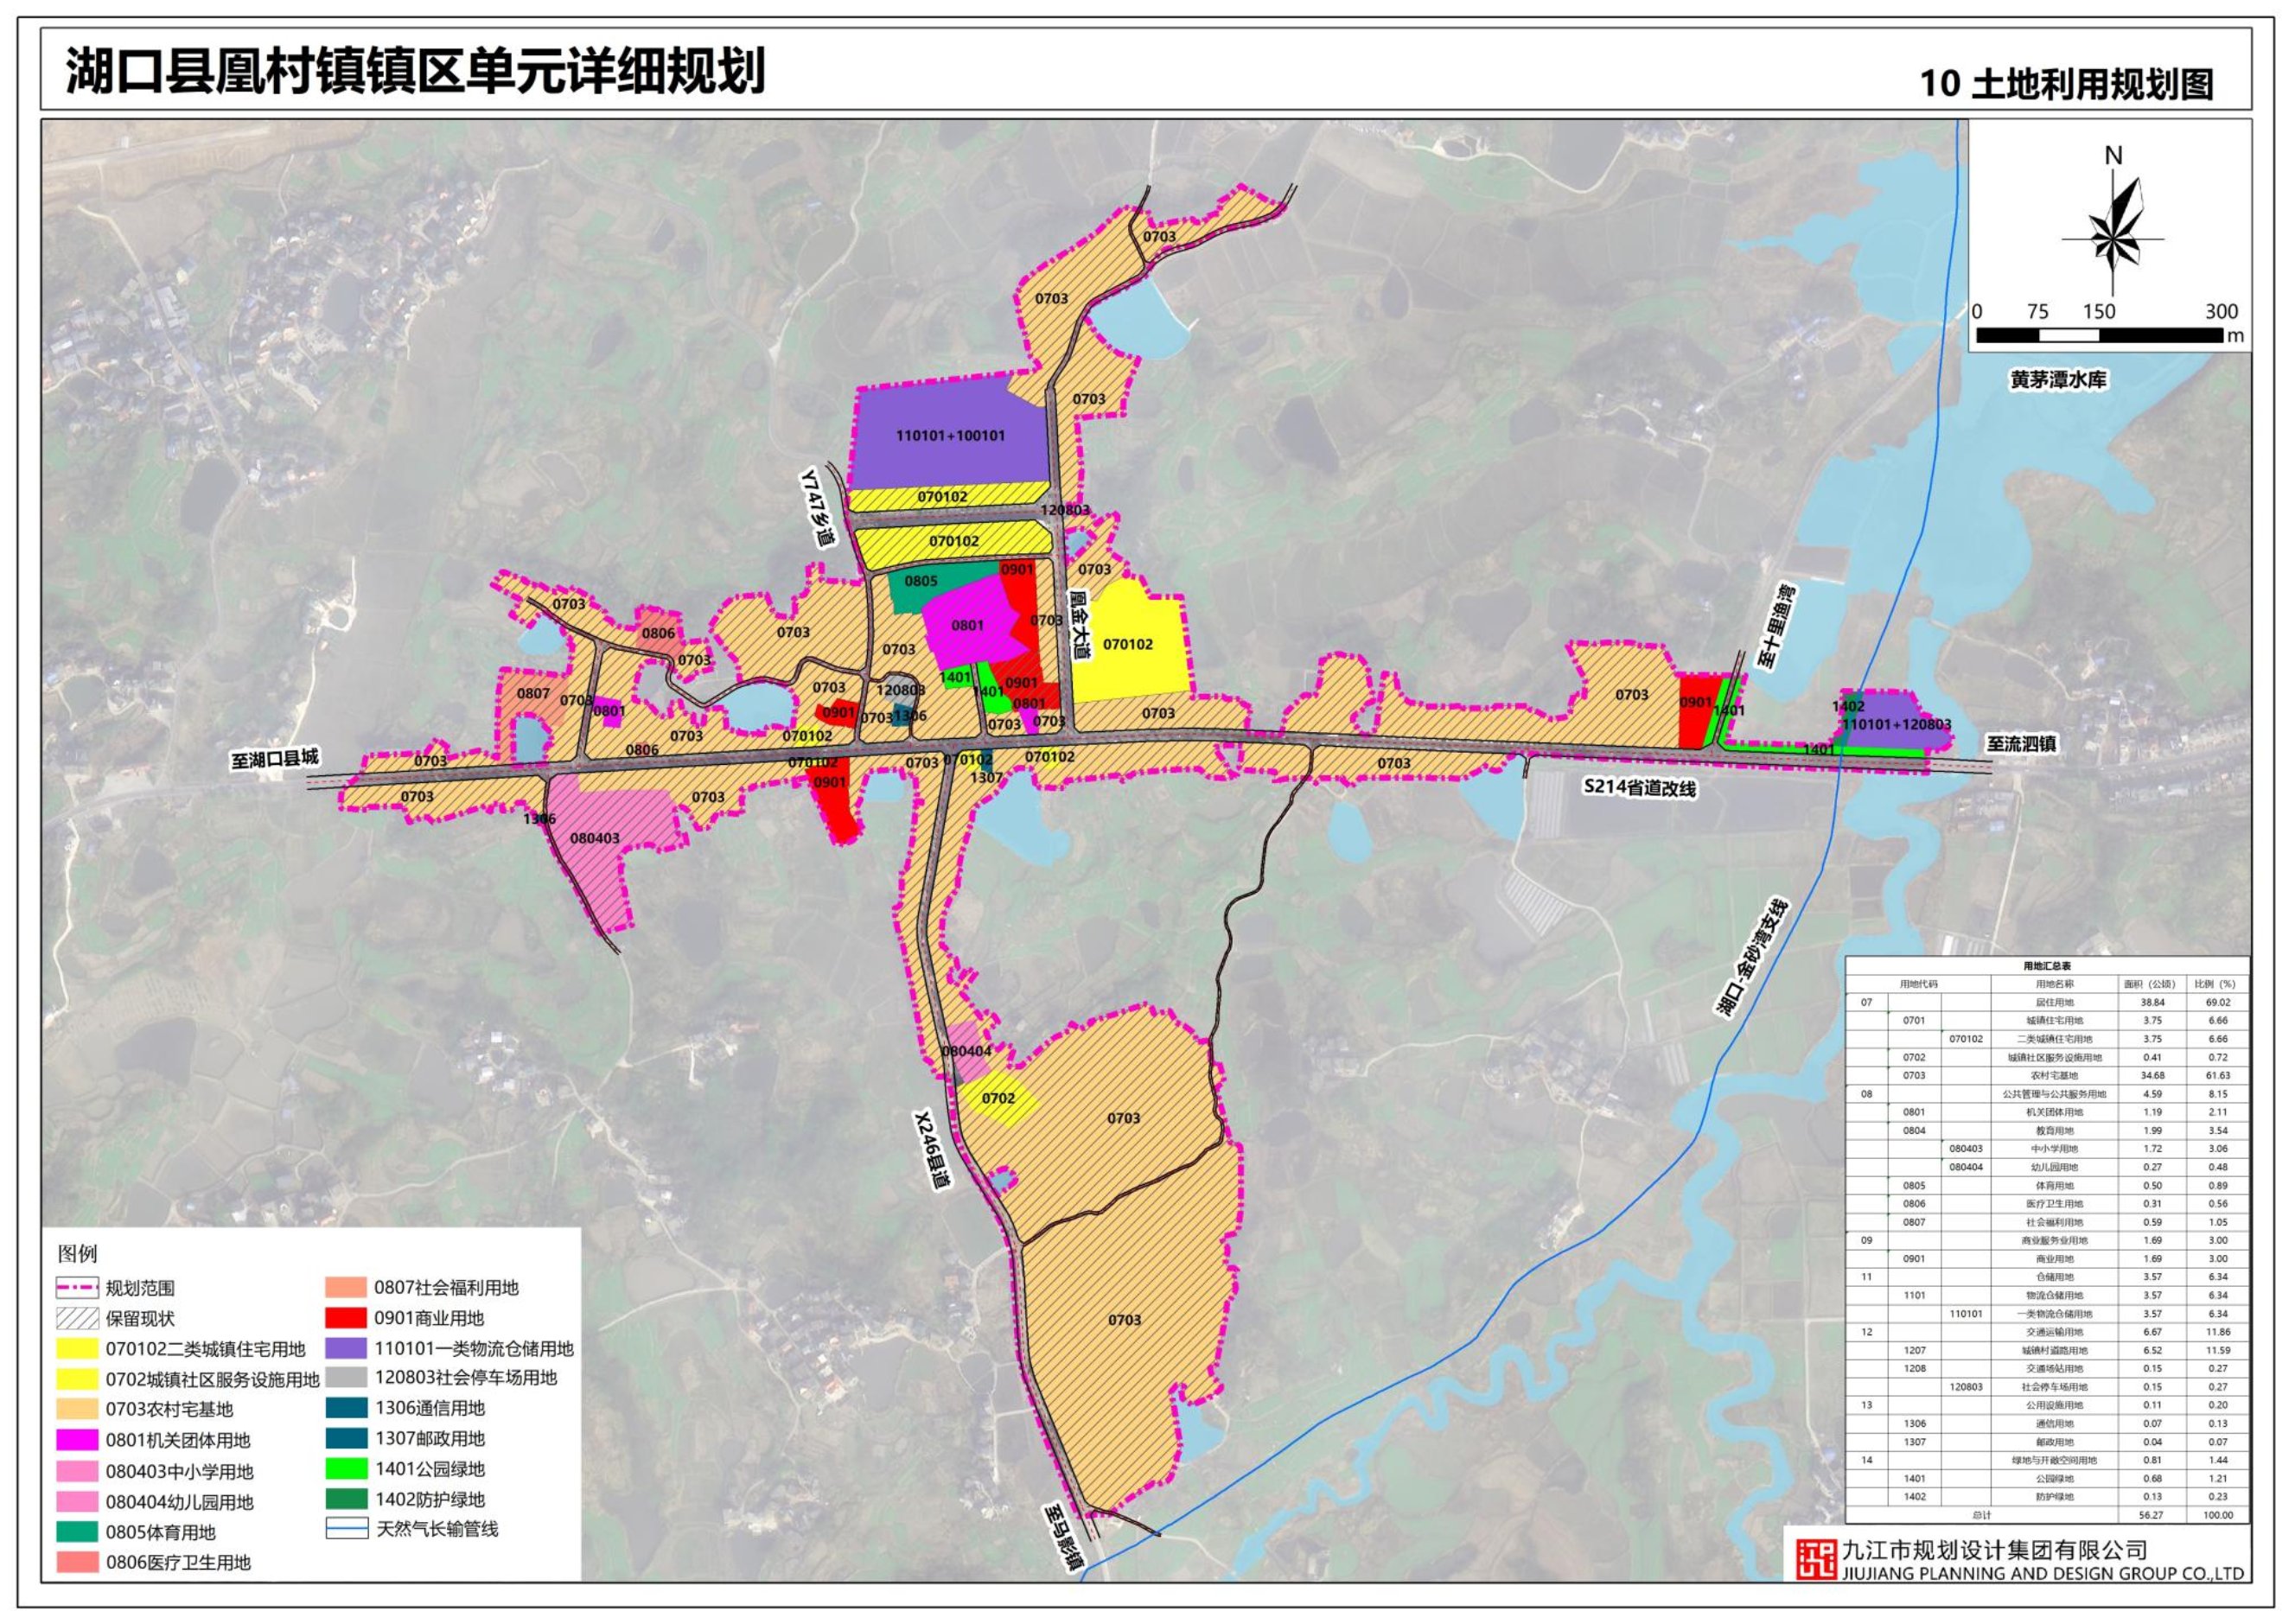The width and height of the screenshot is (2295, 1624).
Task: Click the 0901商业用地 red legend swatch
Action: tap(346, 1318)
